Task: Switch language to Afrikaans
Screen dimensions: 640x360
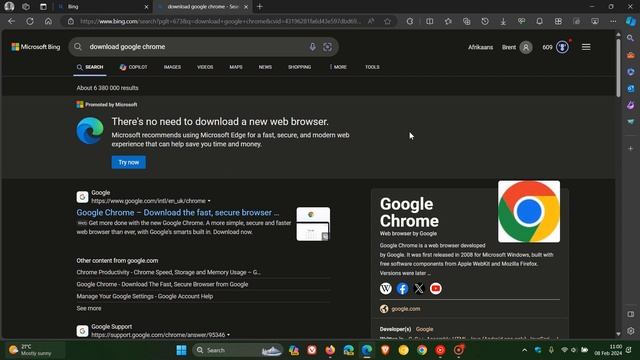Action: click(x=480, y=47)
